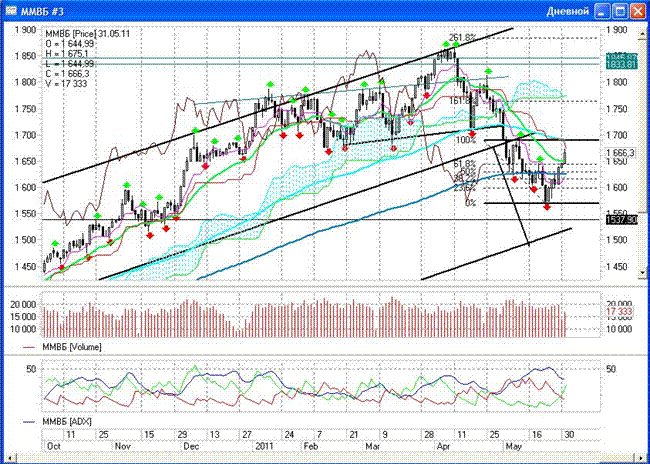Click the Nov month label on timeline
The image size is (650, 464).
(123, 446)
